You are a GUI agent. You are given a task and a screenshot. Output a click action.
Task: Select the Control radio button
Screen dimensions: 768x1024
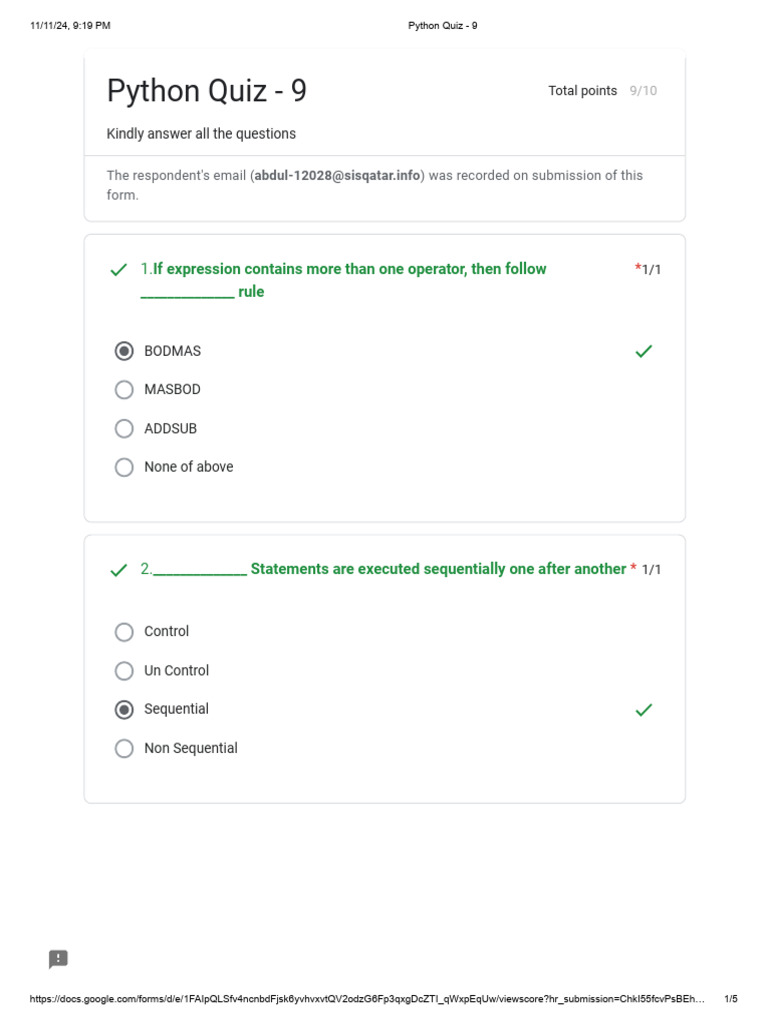pyautogui.click(x=124, y=632)
